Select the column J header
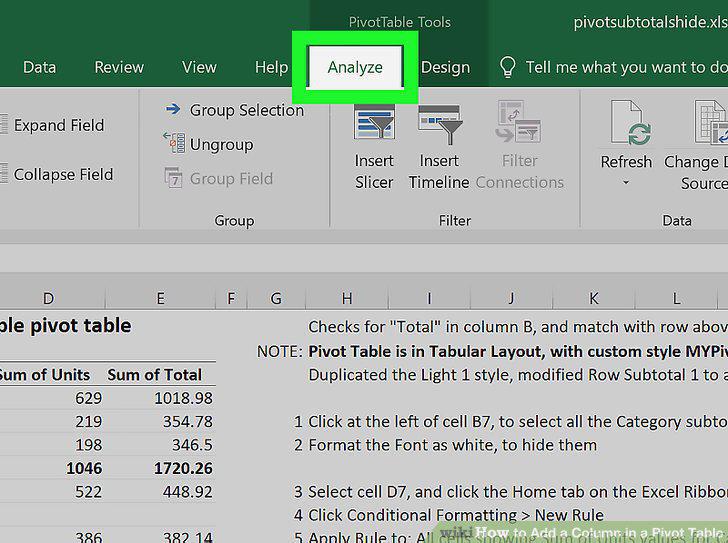 511,298
